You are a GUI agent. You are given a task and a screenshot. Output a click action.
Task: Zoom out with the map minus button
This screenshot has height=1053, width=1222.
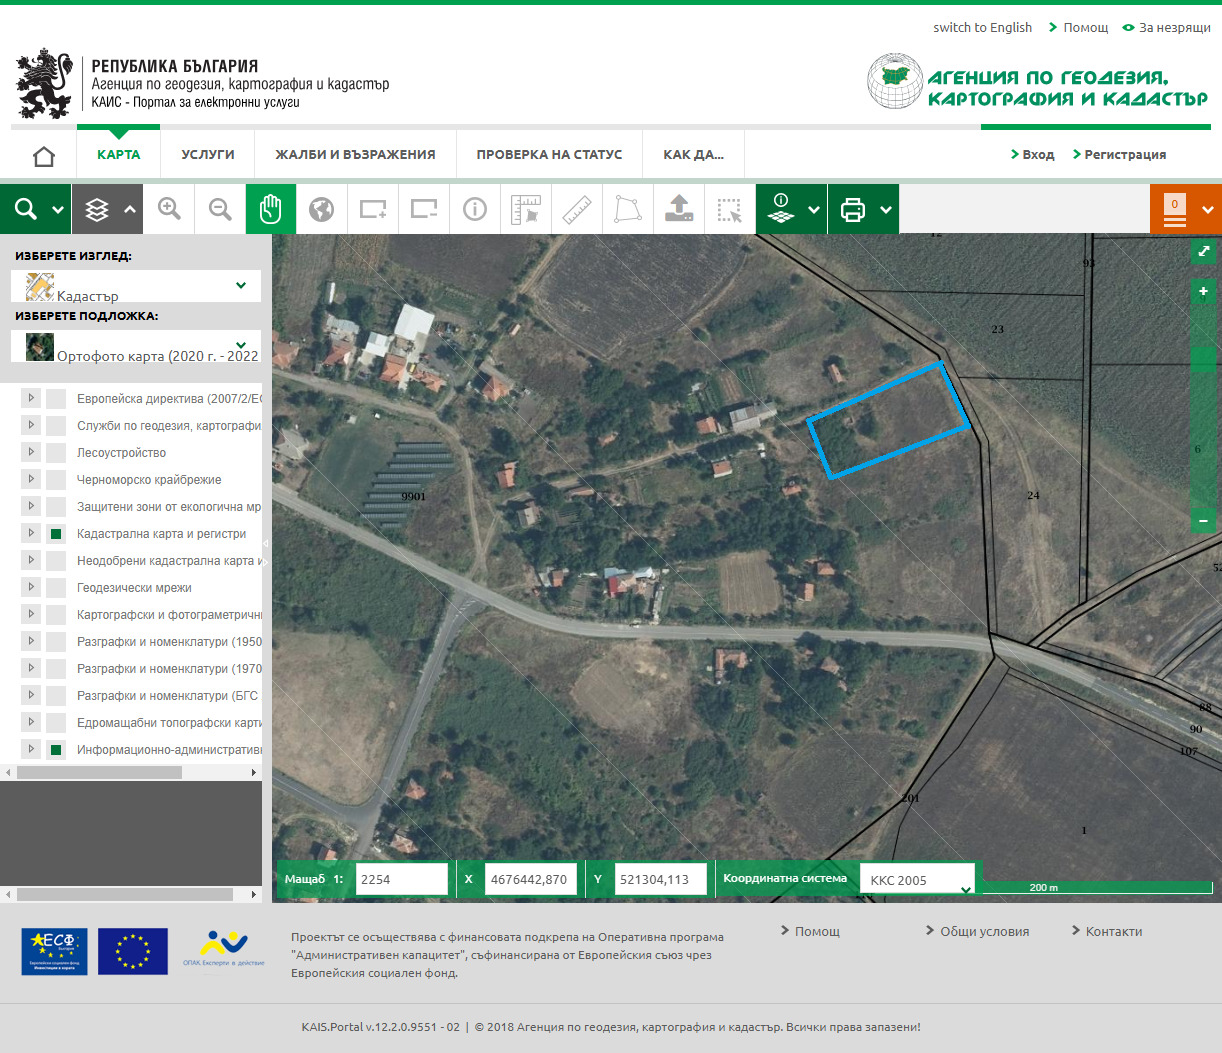pyautogui.click(x=1203, y=520)
